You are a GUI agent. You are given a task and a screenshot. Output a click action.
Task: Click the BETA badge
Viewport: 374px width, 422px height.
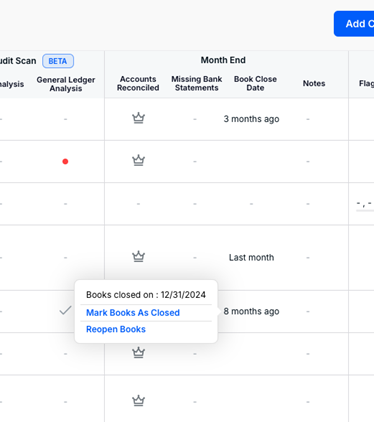(58, 61)
